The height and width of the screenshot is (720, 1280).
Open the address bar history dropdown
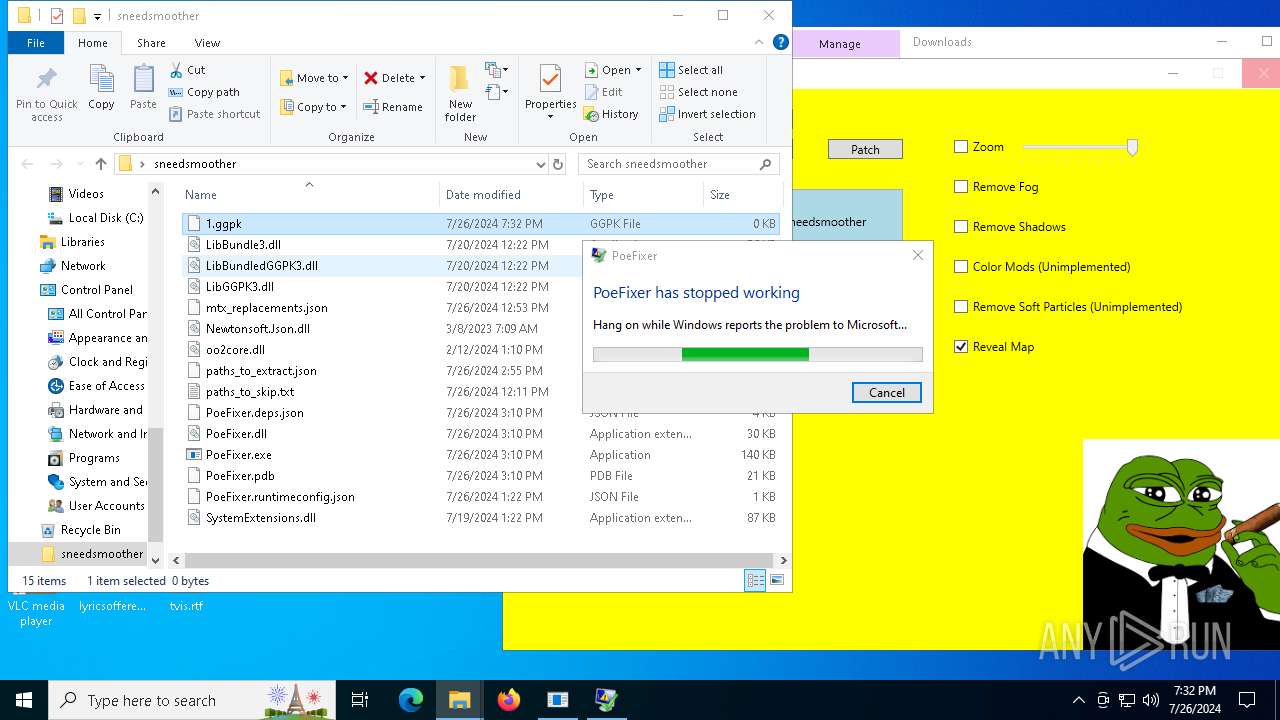tap(541, 164)
